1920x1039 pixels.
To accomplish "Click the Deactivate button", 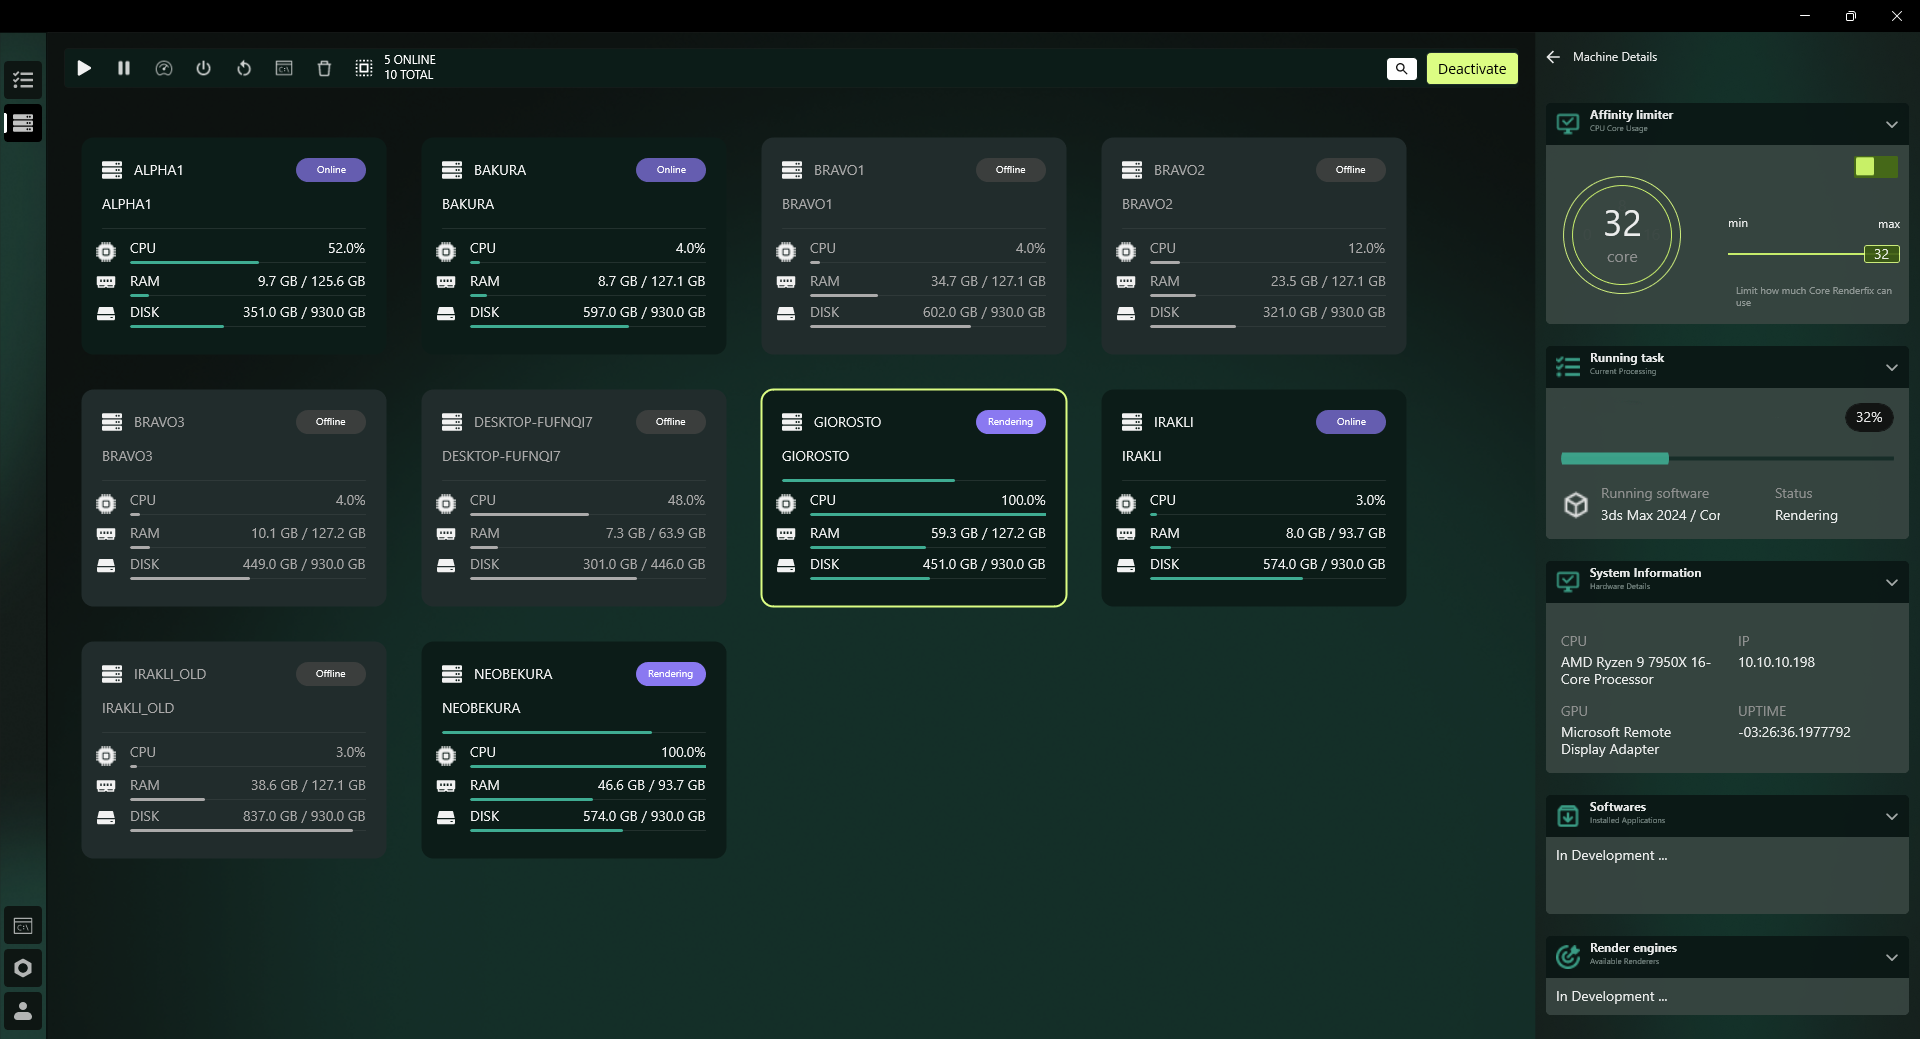I will coord(1471,69).
